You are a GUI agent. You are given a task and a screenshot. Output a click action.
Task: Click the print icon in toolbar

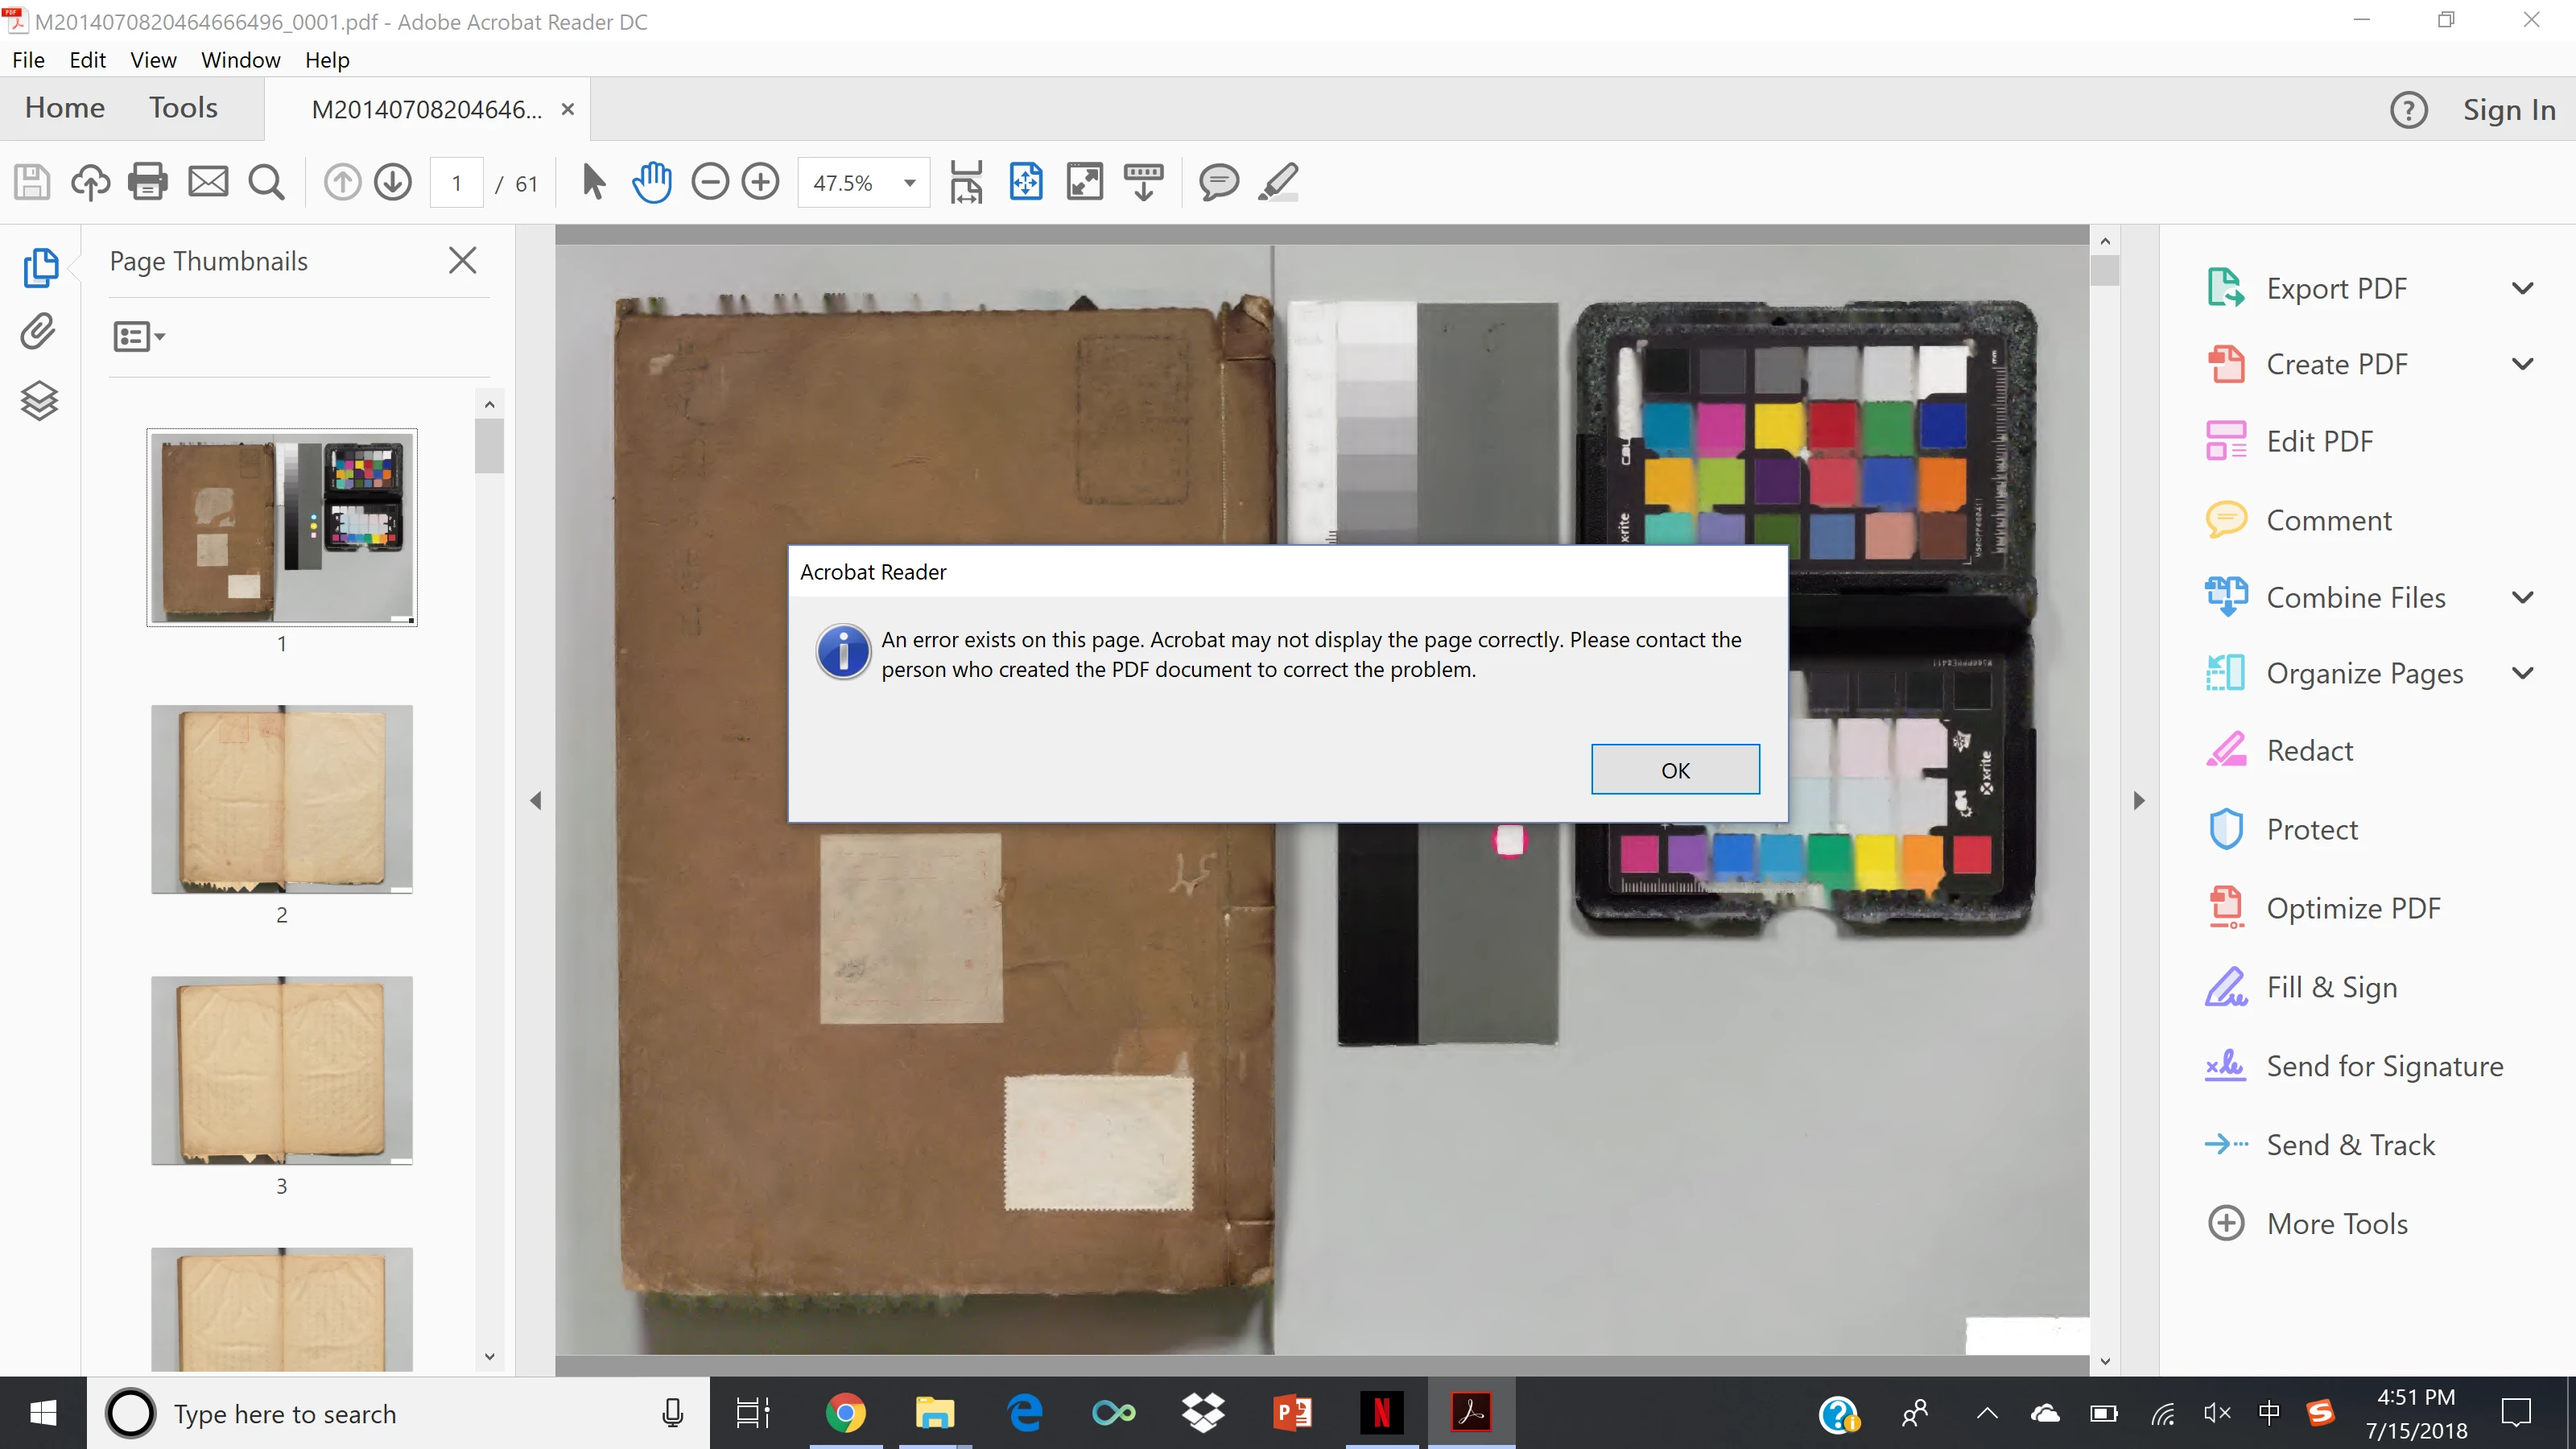[148, 183]
